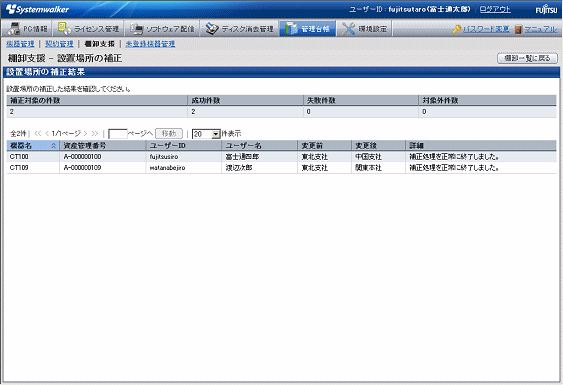Click the 全2件 total count text

point(18,134)
